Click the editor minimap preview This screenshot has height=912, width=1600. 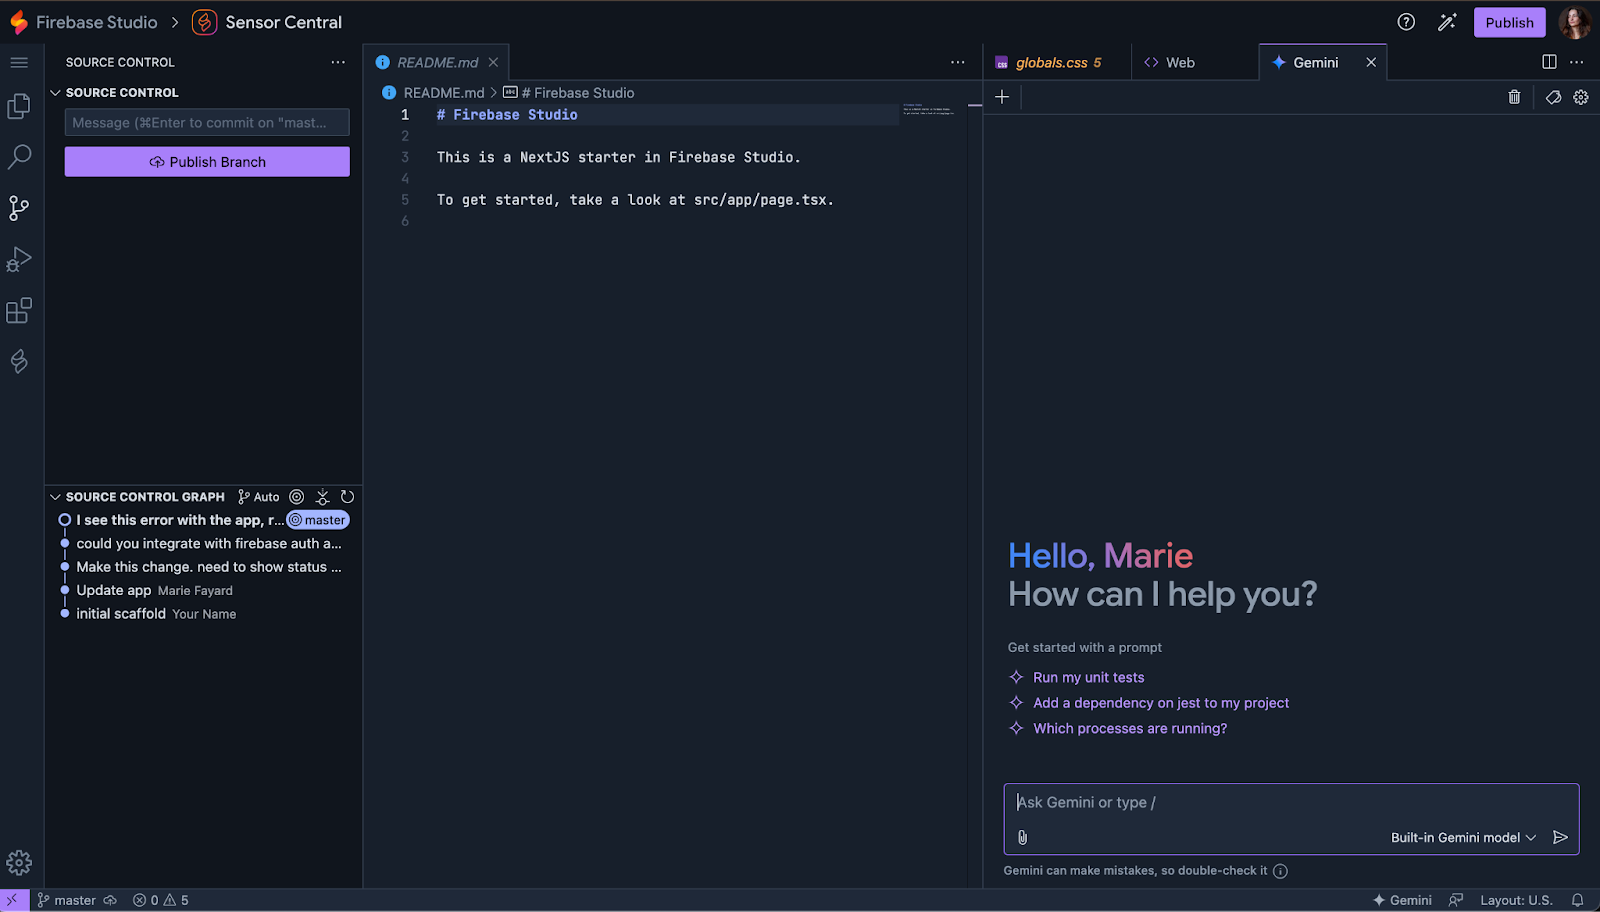point(929,110)
